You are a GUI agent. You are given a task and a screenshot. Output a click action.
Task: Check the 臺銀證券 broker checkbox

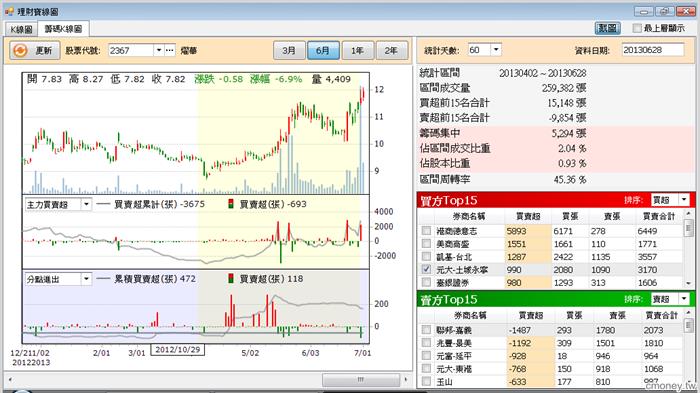[426, 282]
